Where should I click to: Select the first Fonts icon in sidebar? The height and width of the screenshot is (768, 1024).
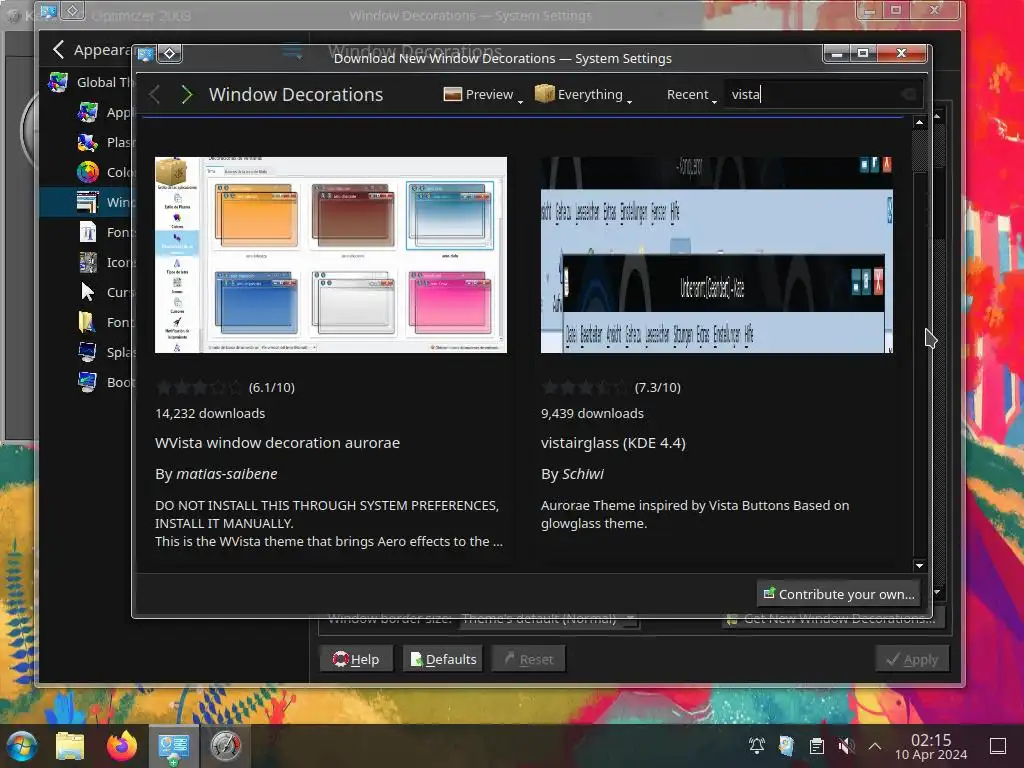coord(88,232)
